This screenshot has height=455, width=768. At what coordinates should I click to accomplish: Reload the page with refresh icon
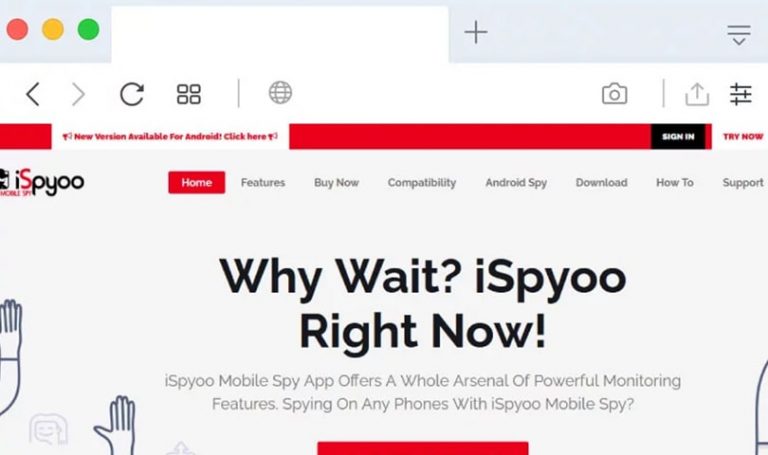[132, 94]
